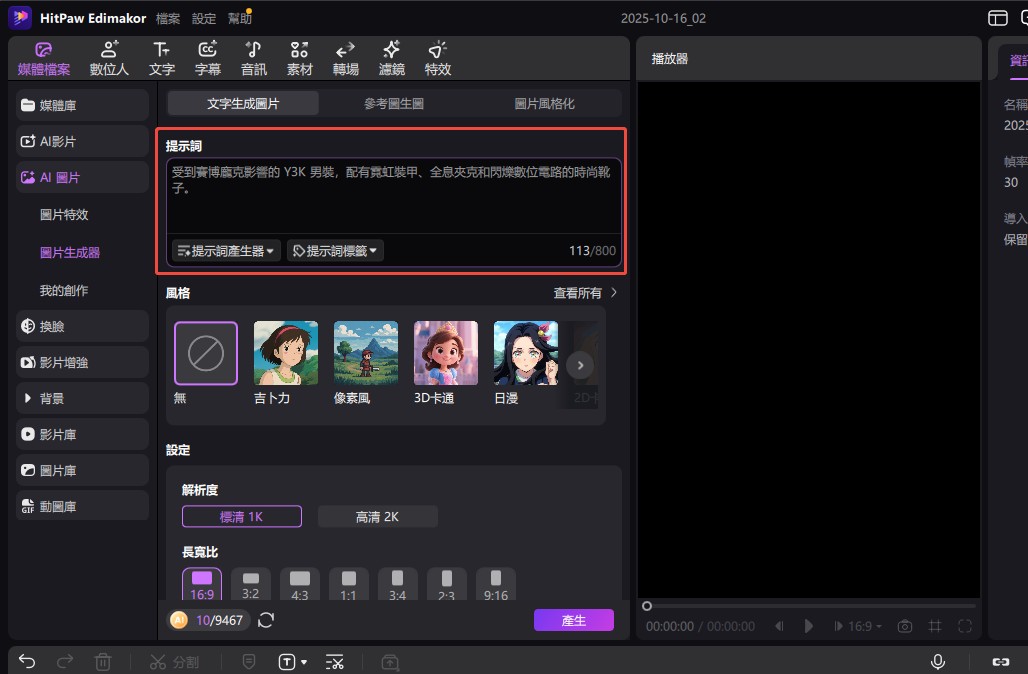
Task: Pick the 吉卜力 style thumbnail
Action: click(286, 353)
